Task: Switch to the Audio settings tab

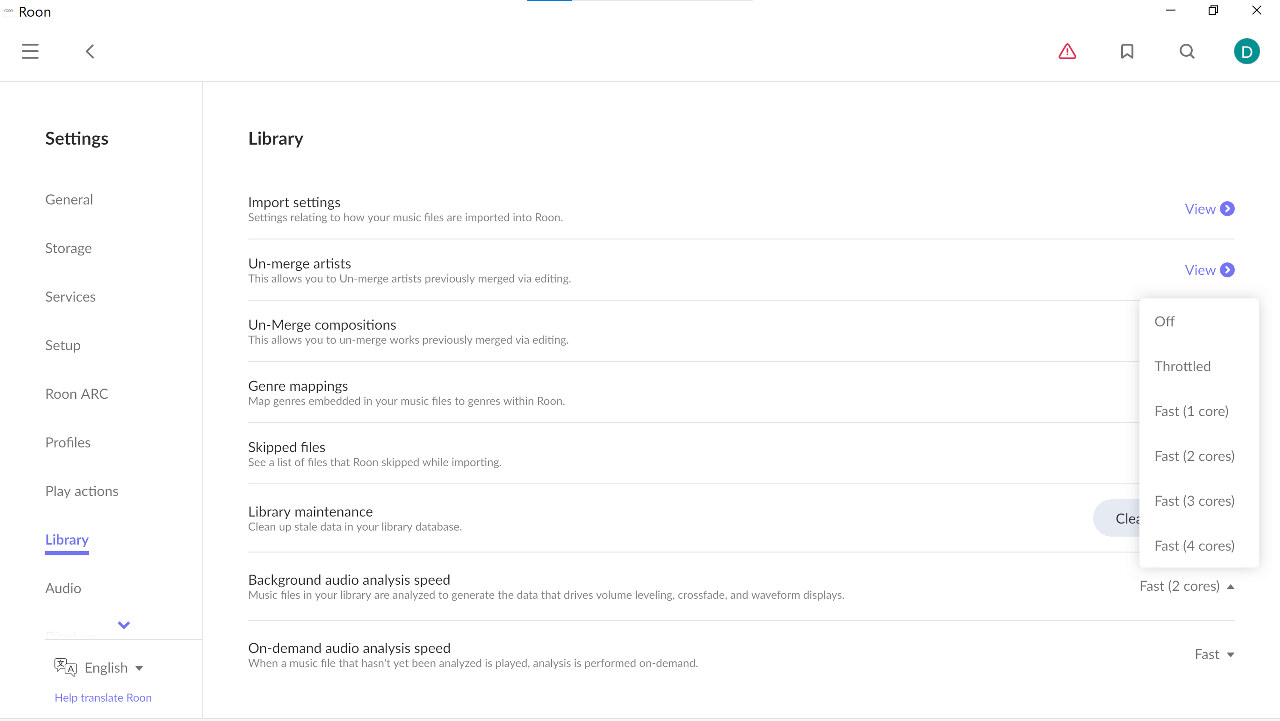Action: click(x=63, y=588)
